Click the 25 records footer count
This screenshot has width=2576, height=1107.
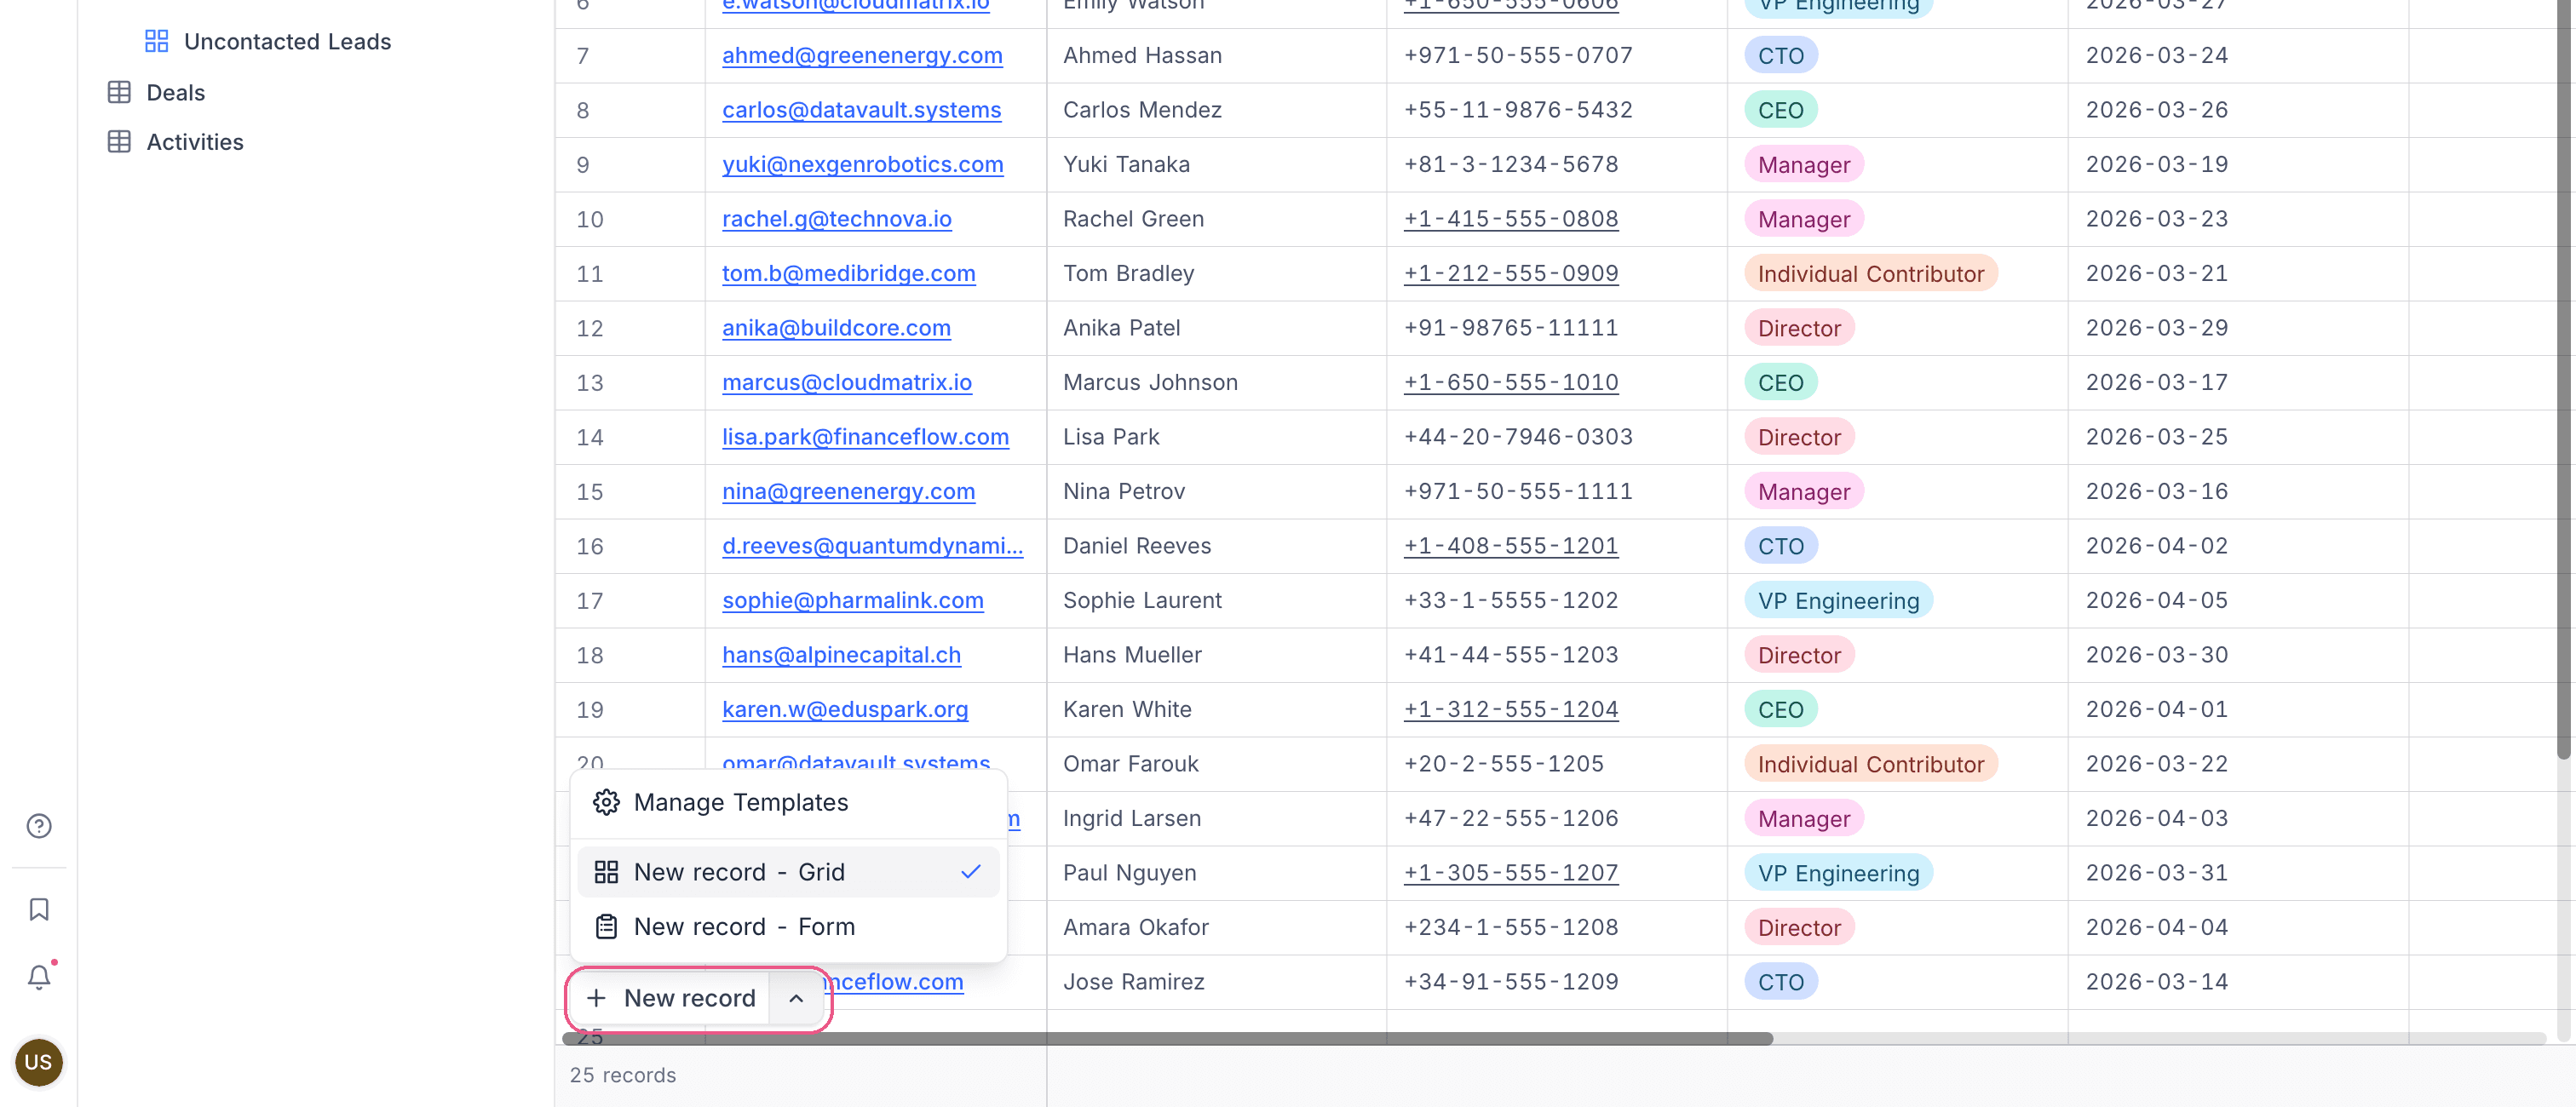622,1075
